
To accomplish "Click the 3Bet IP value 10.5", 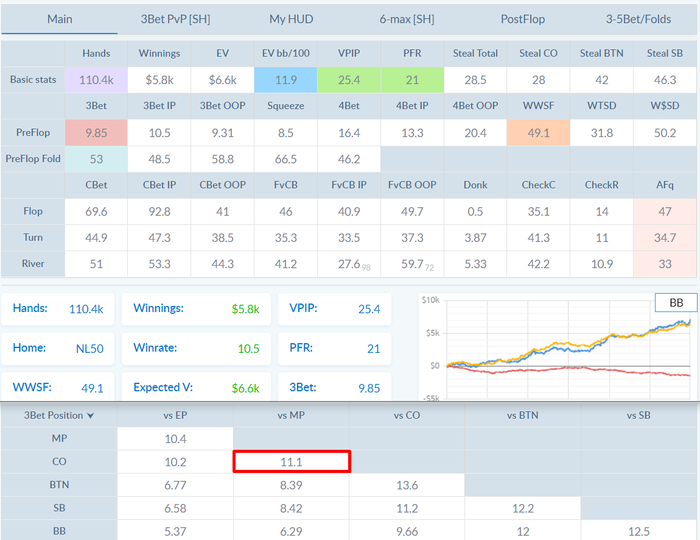I will (x=159, y=133).
